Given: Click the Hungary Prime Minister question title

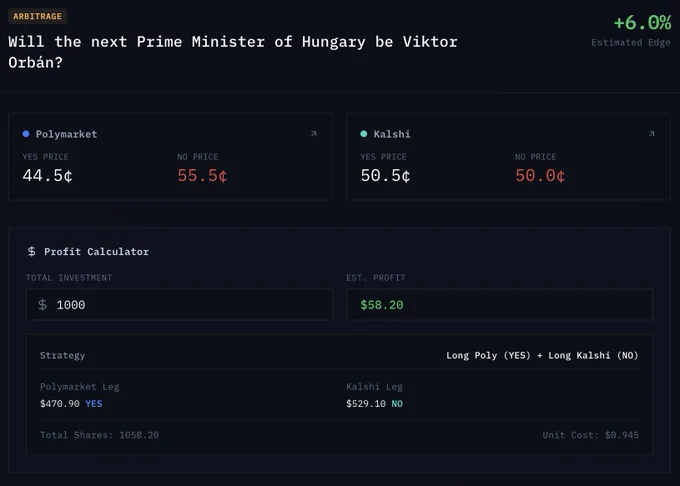Looking at the screenshot, I should pyautogui.click(x=233, y=52).
